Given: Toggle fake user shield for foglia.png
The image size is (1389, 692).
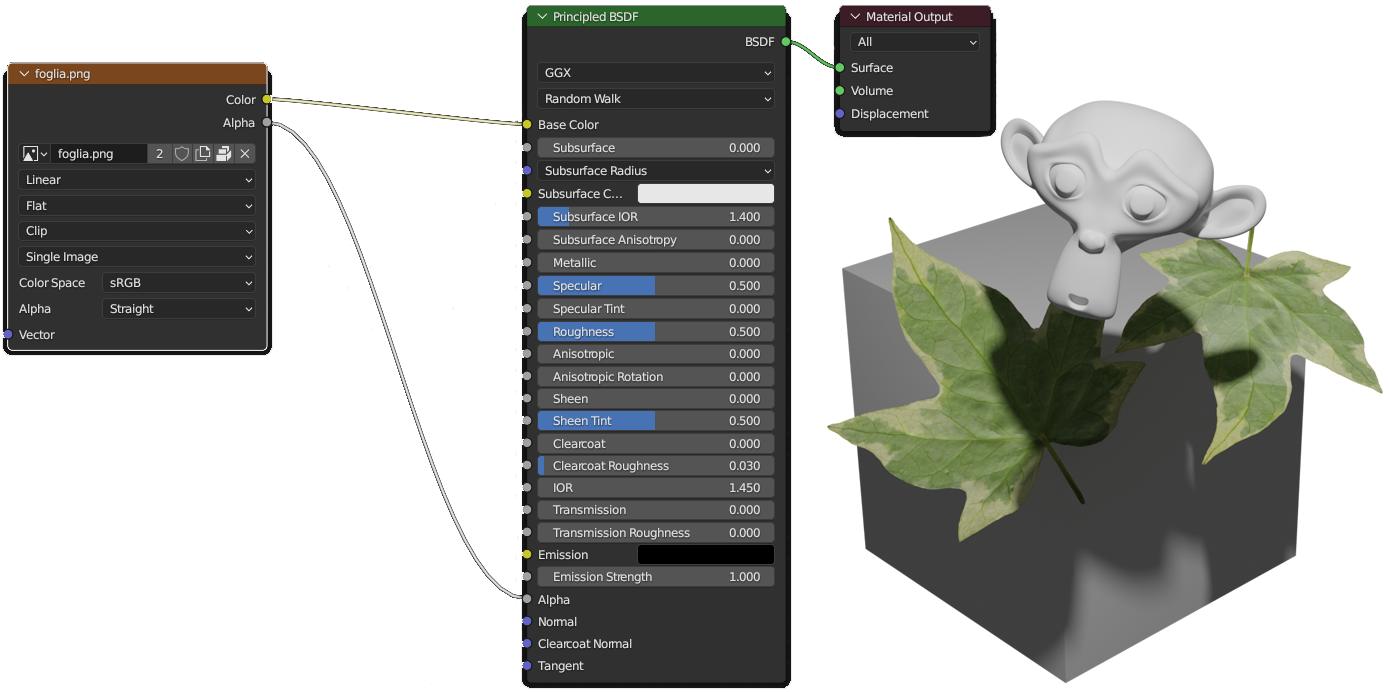Looking at the screenshot, I should click(x=182, y=154).
